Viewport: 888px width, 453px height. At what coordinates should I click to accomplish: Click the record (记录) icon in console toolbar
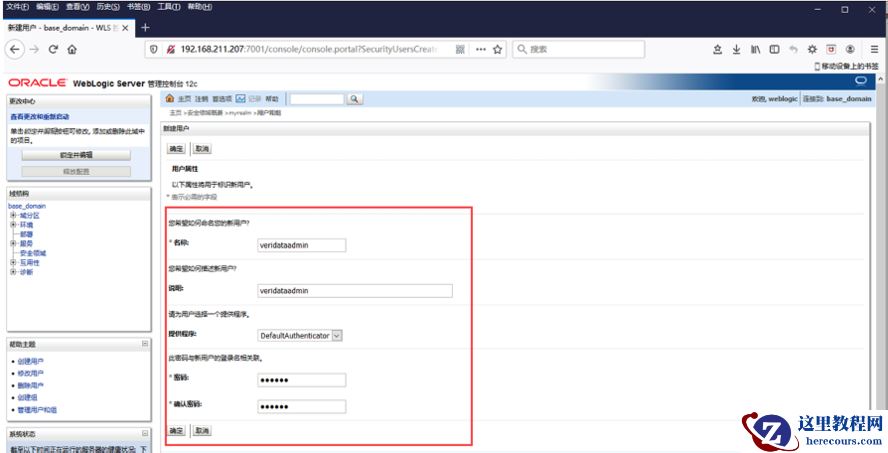(241, 99)
